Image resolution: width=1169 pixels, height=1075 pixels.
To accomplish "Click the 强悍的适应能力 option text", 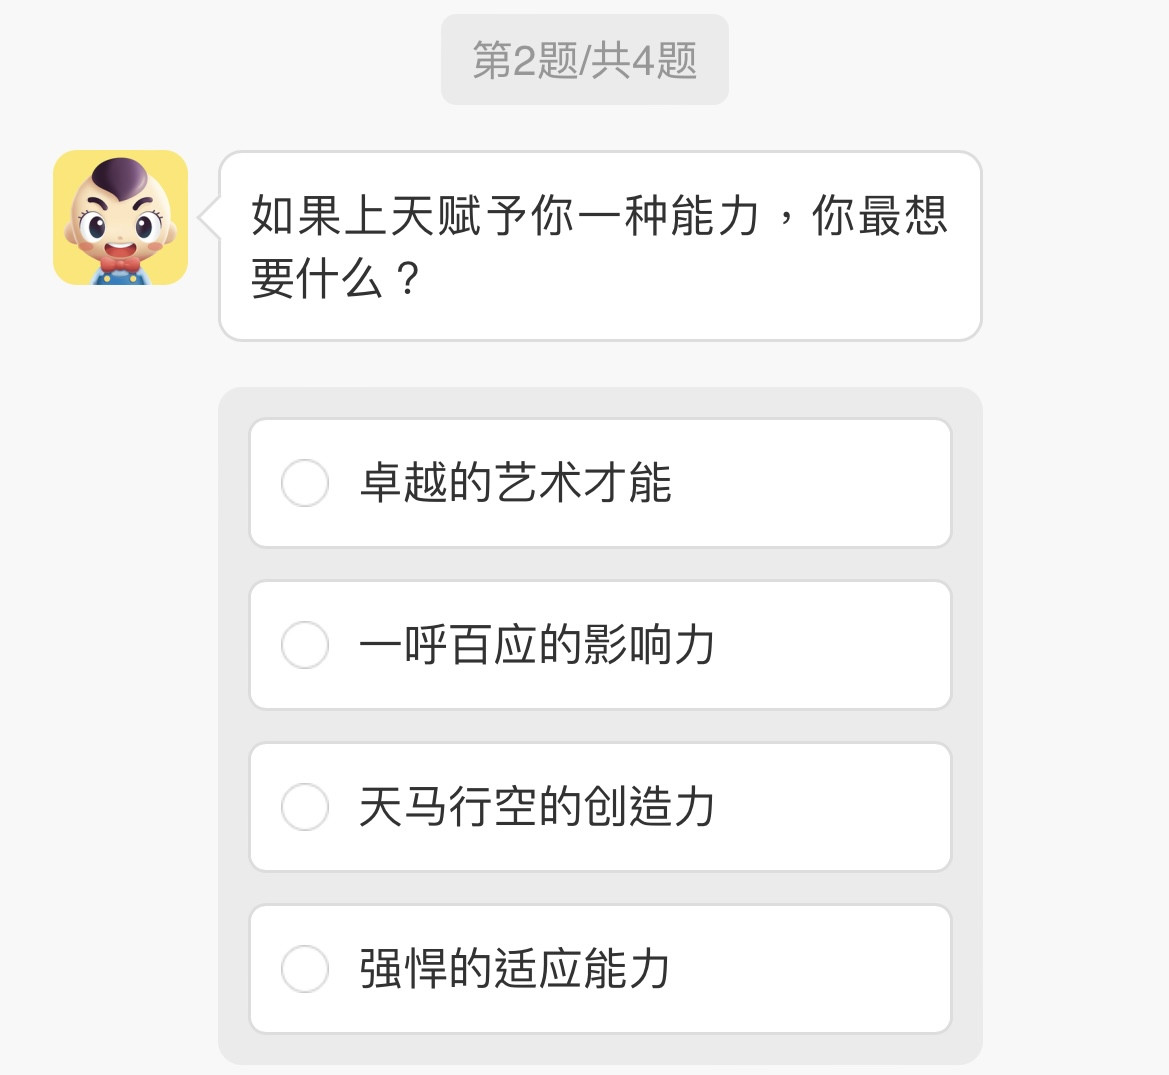I will 515,969.
